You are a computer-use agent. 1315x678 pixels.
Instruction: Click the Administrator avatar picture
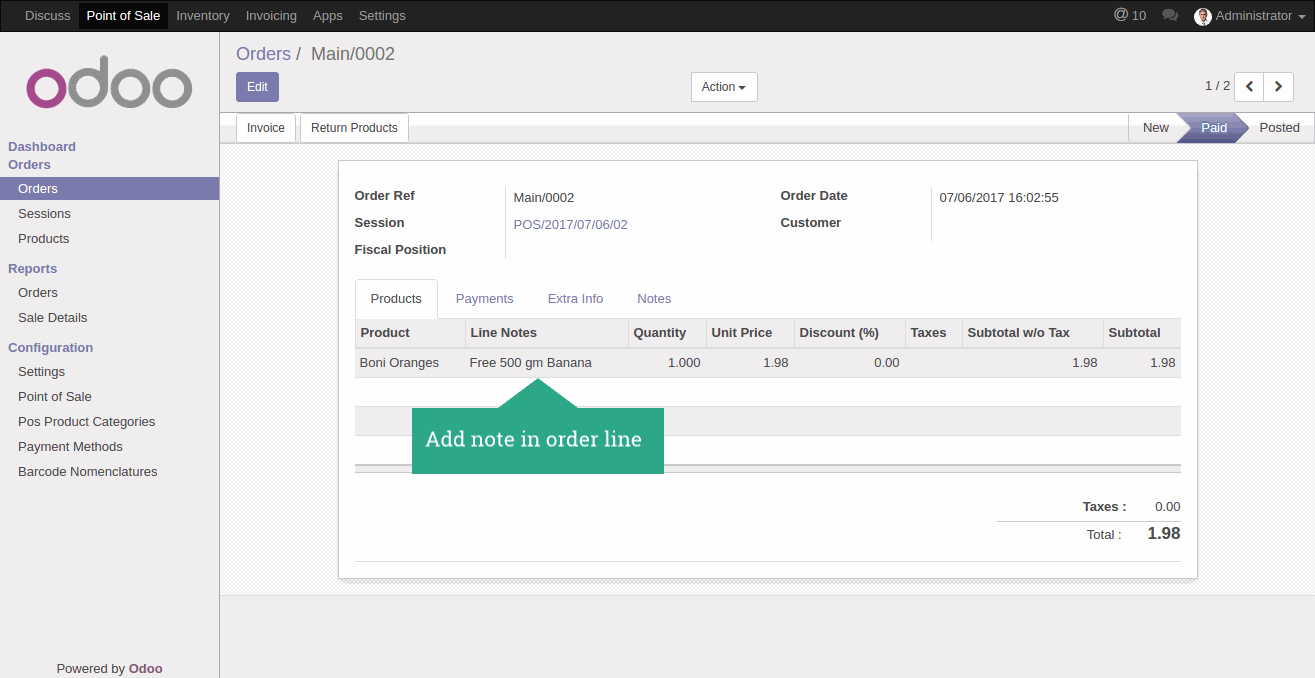coord(1203,16)
